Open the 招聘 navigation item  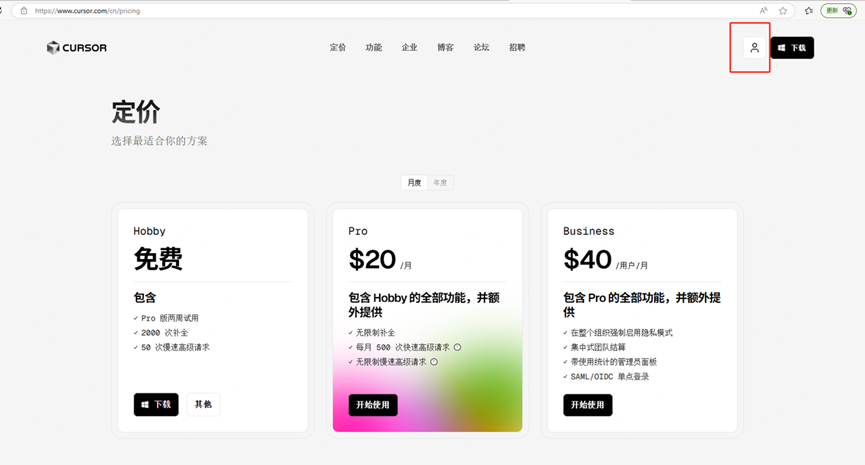tap(517, 47)
